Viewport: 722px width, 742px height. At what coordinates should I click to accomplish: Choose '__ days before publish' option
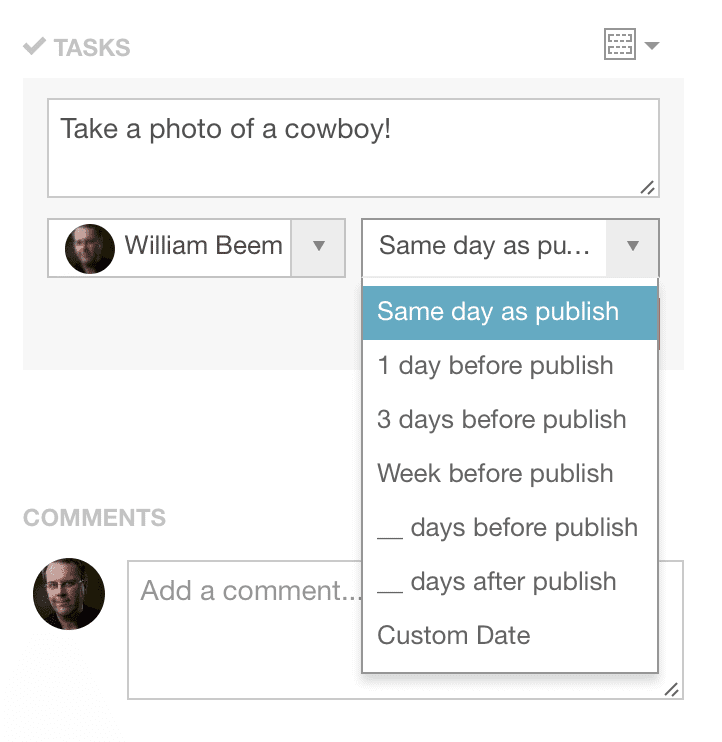(x=510, y=528)
